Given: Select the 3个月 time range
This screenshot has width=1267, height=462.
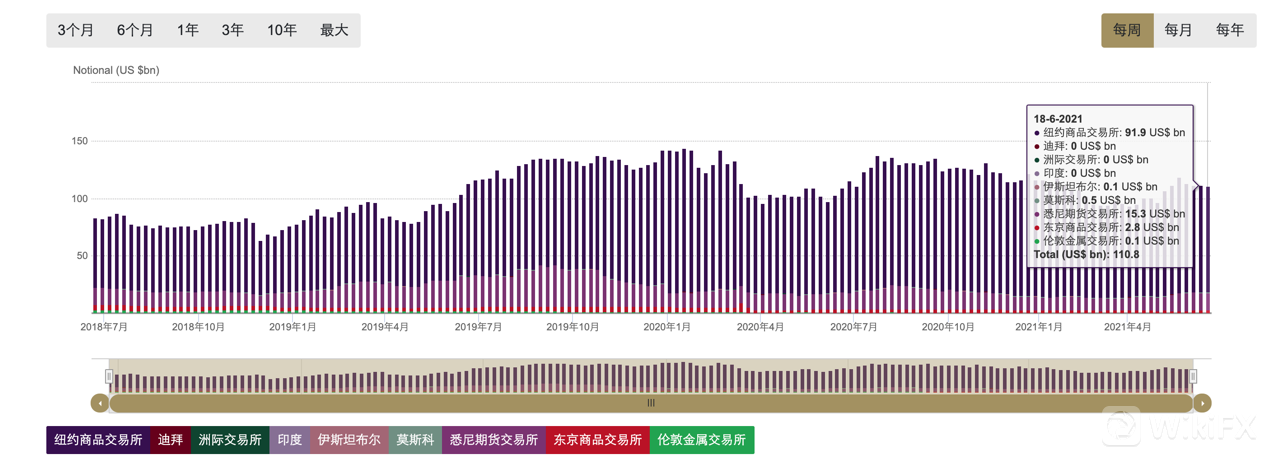Looking at the screenshot, I should (x=76, y=30).
